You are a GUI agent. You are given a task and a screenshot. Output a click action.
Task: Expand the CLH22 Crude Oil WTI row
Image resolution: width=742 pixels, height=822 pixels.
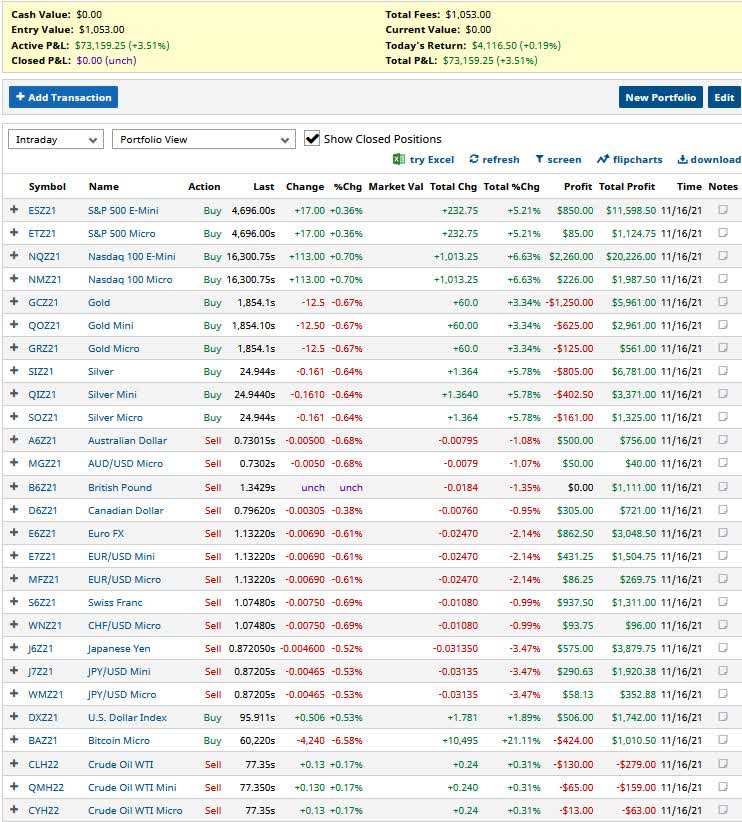click(x=14, y=763)
